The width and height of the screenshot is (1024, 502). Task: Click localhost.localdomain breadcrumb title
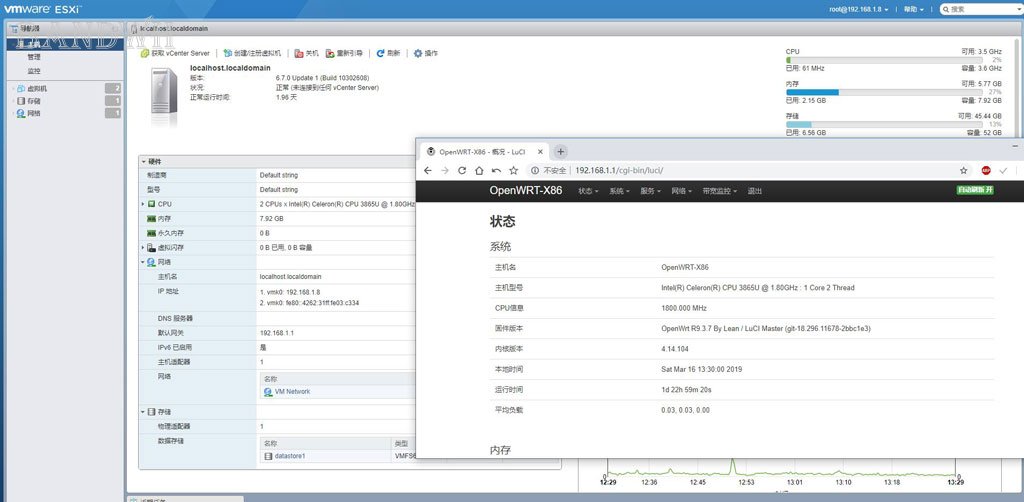(174, 29)
